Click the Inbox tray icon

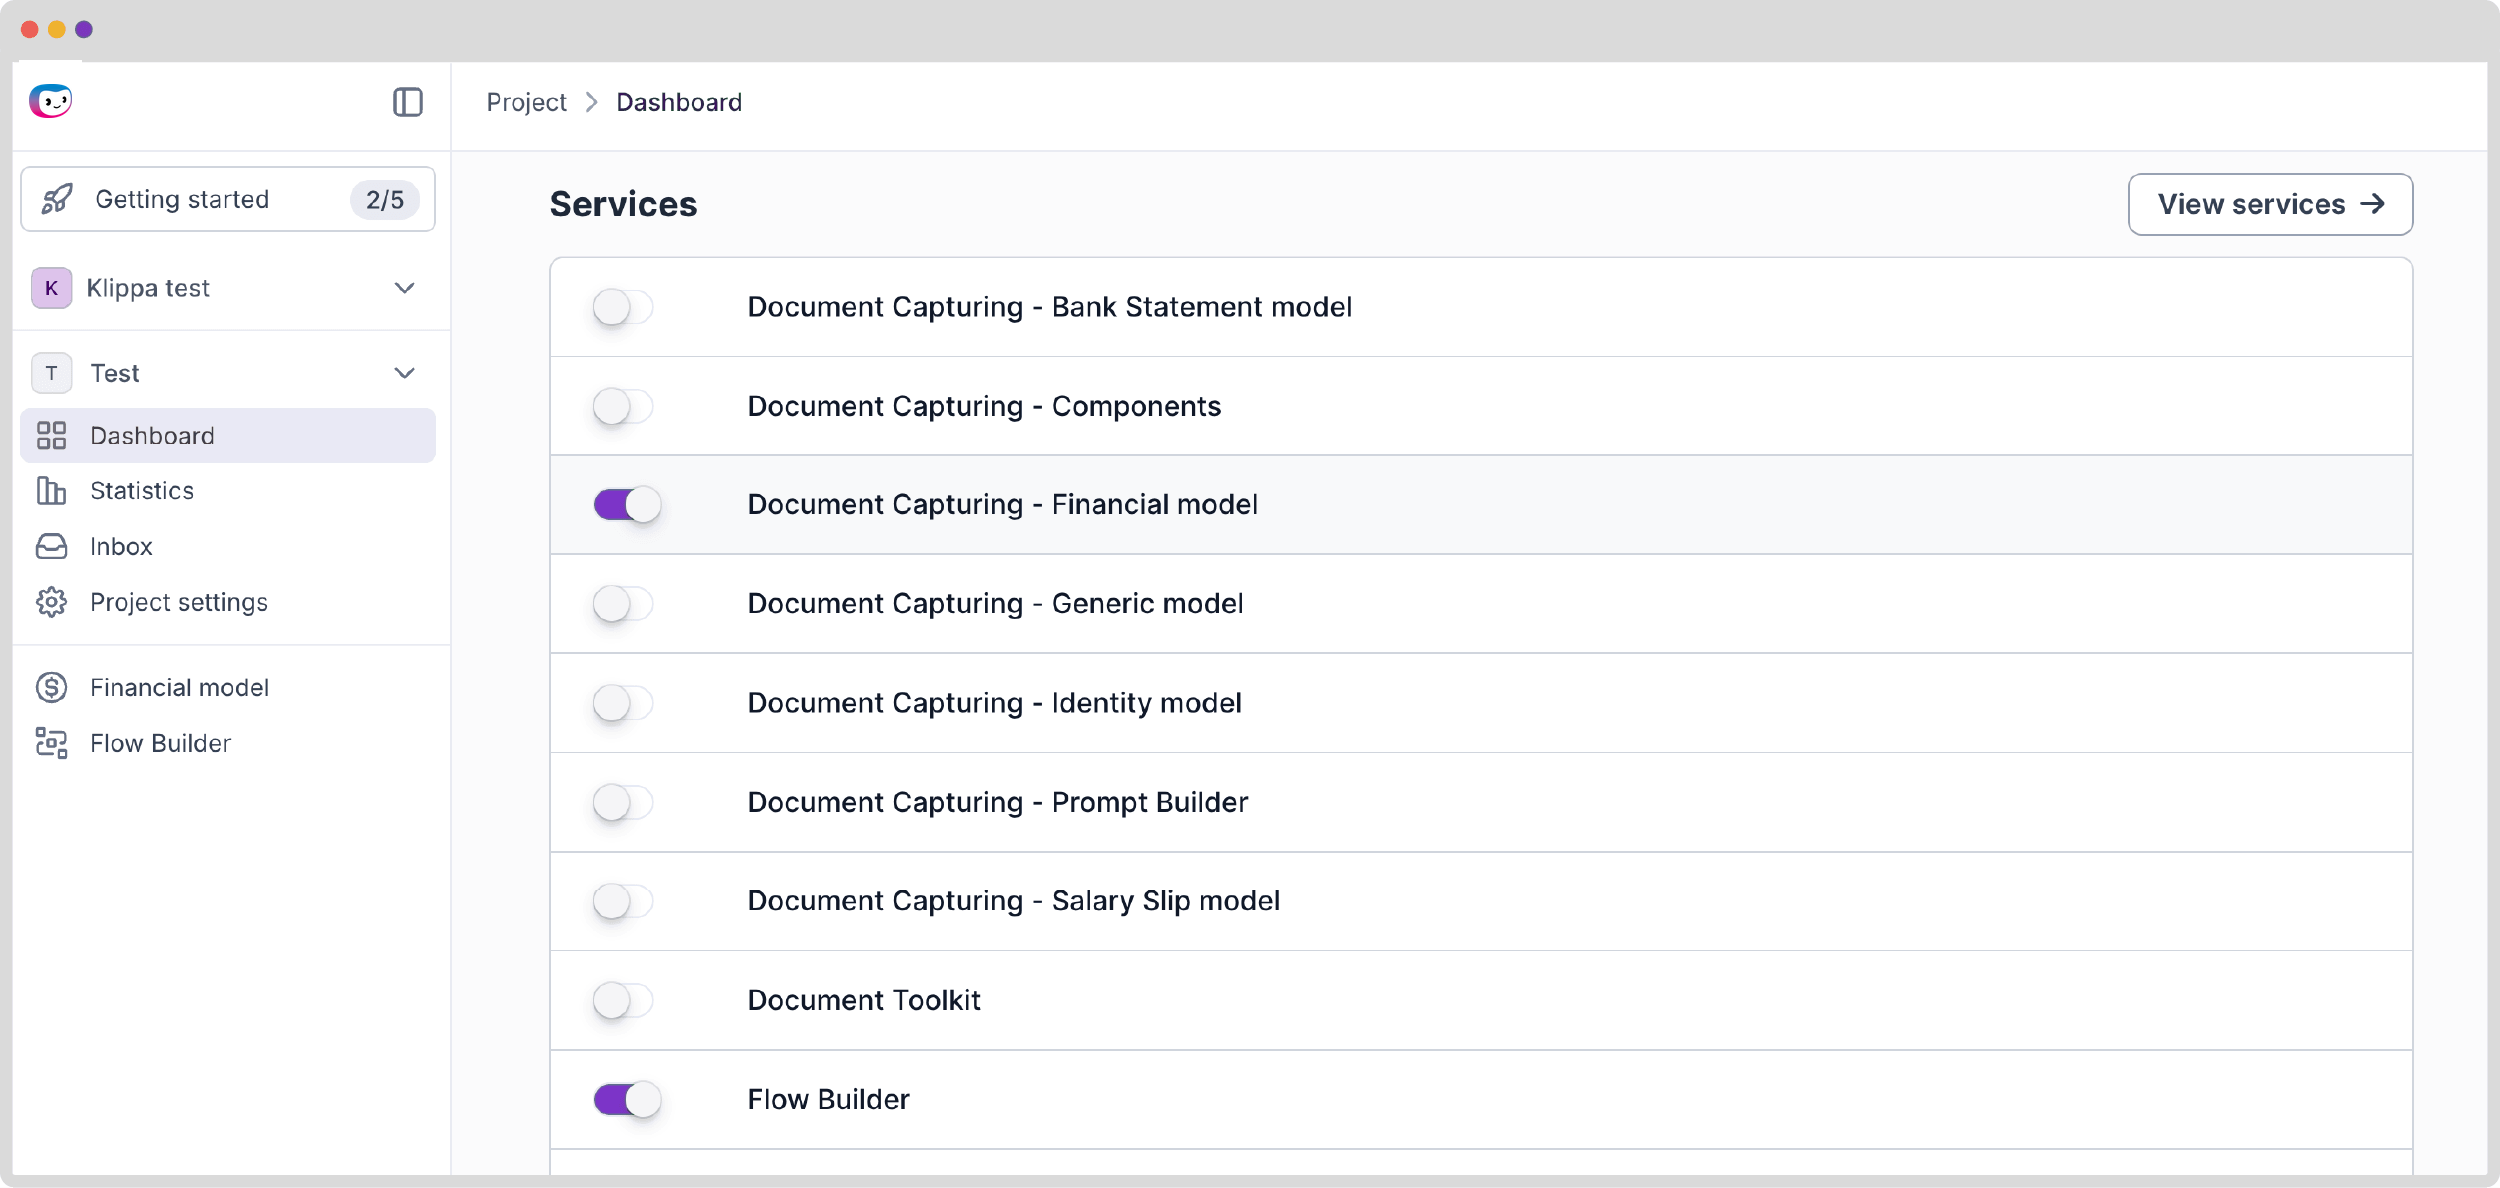coord(51,546)
